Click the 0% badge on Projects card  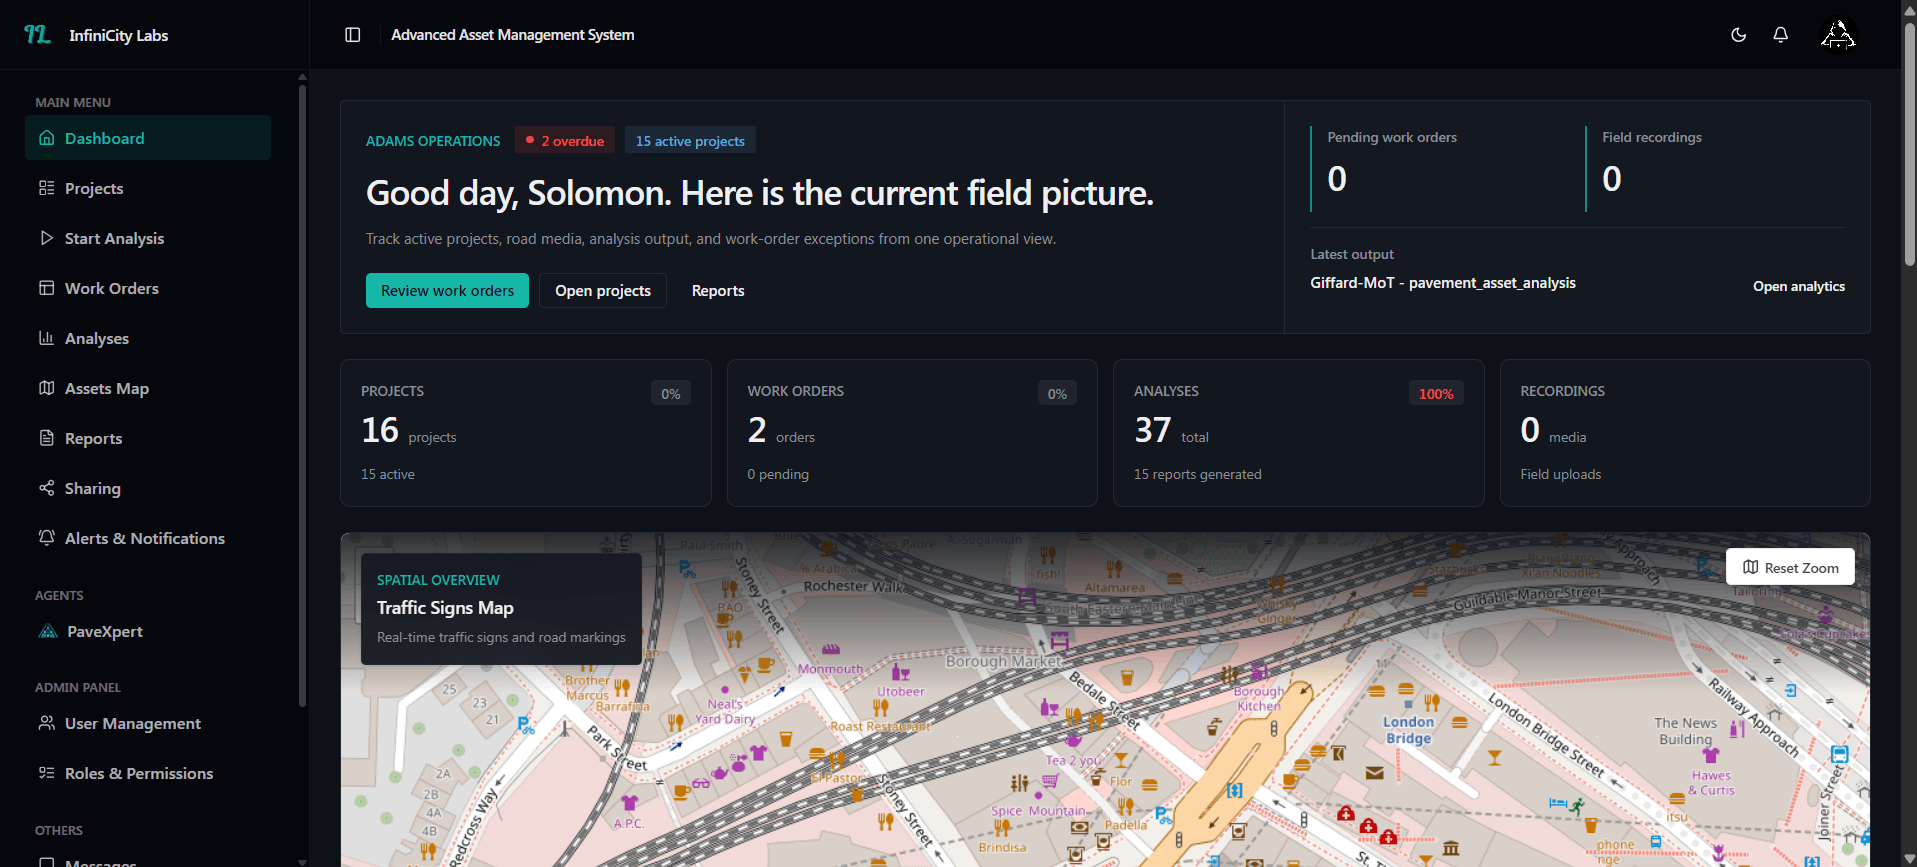671,394
